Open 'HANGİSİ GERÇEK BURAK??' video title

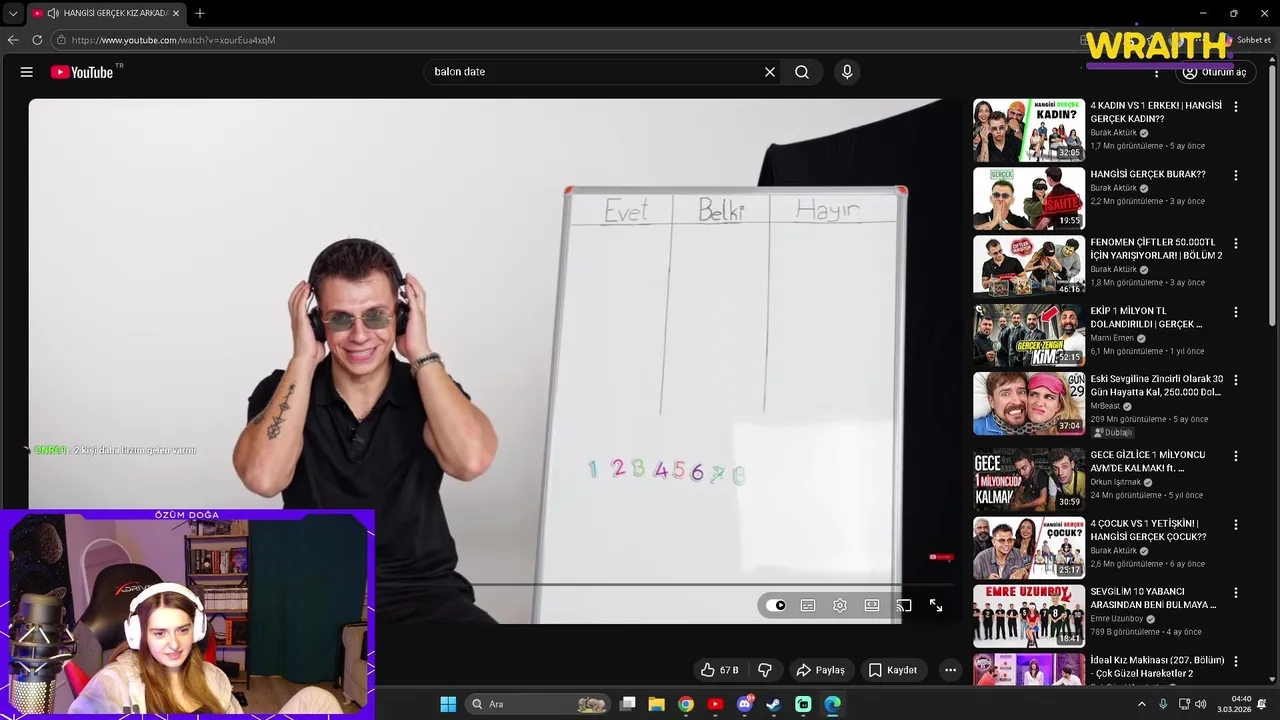(x=1147, y=174)
